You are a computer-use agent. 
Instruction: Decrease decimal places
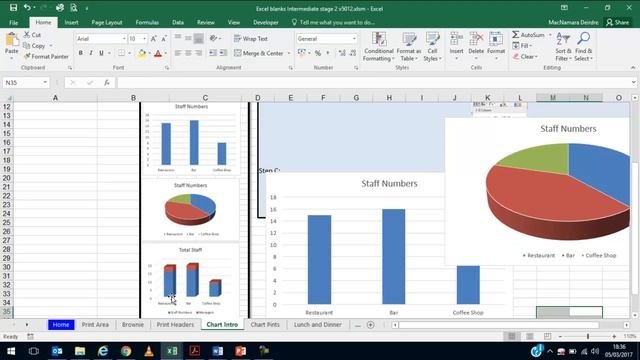(x=353, y=53)
